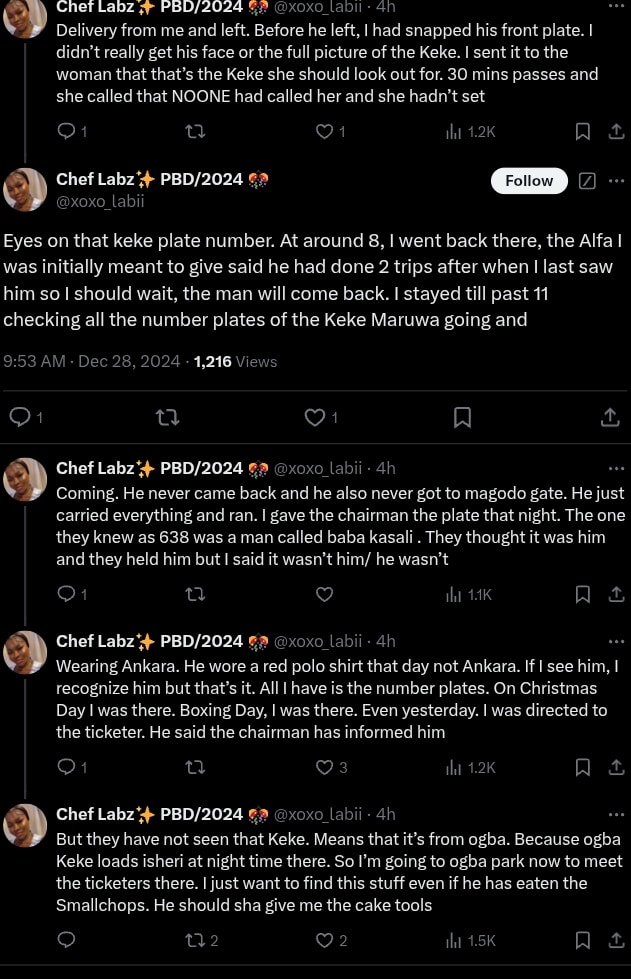Click the Follow button for Chef Labz
This screenshot has width=631, height=979.
click(529, 181)
